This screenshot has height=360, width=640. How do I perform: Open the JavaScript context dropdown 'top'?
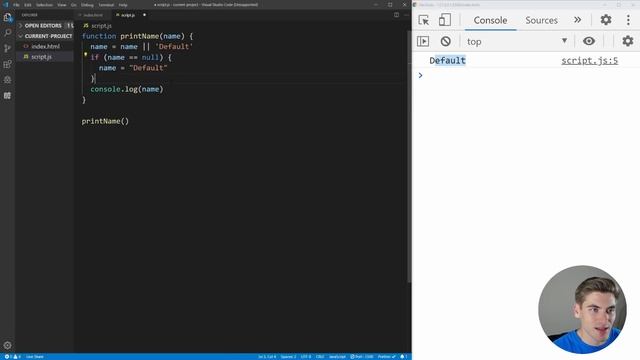[517, 41]
